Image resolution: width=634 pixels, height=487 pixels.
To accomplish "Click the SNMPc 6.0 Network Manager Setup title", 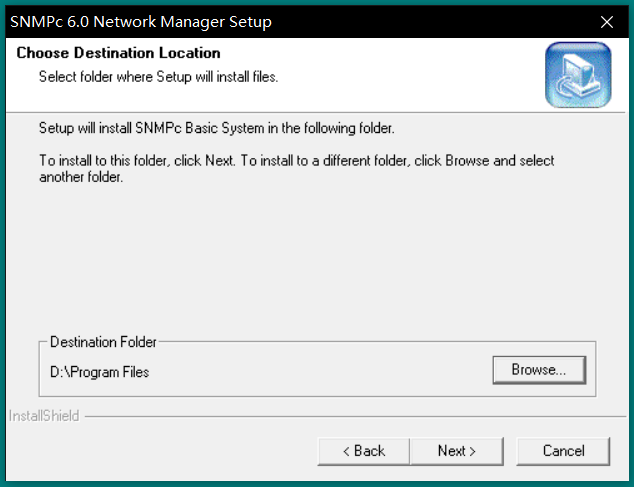I will 140,22.
